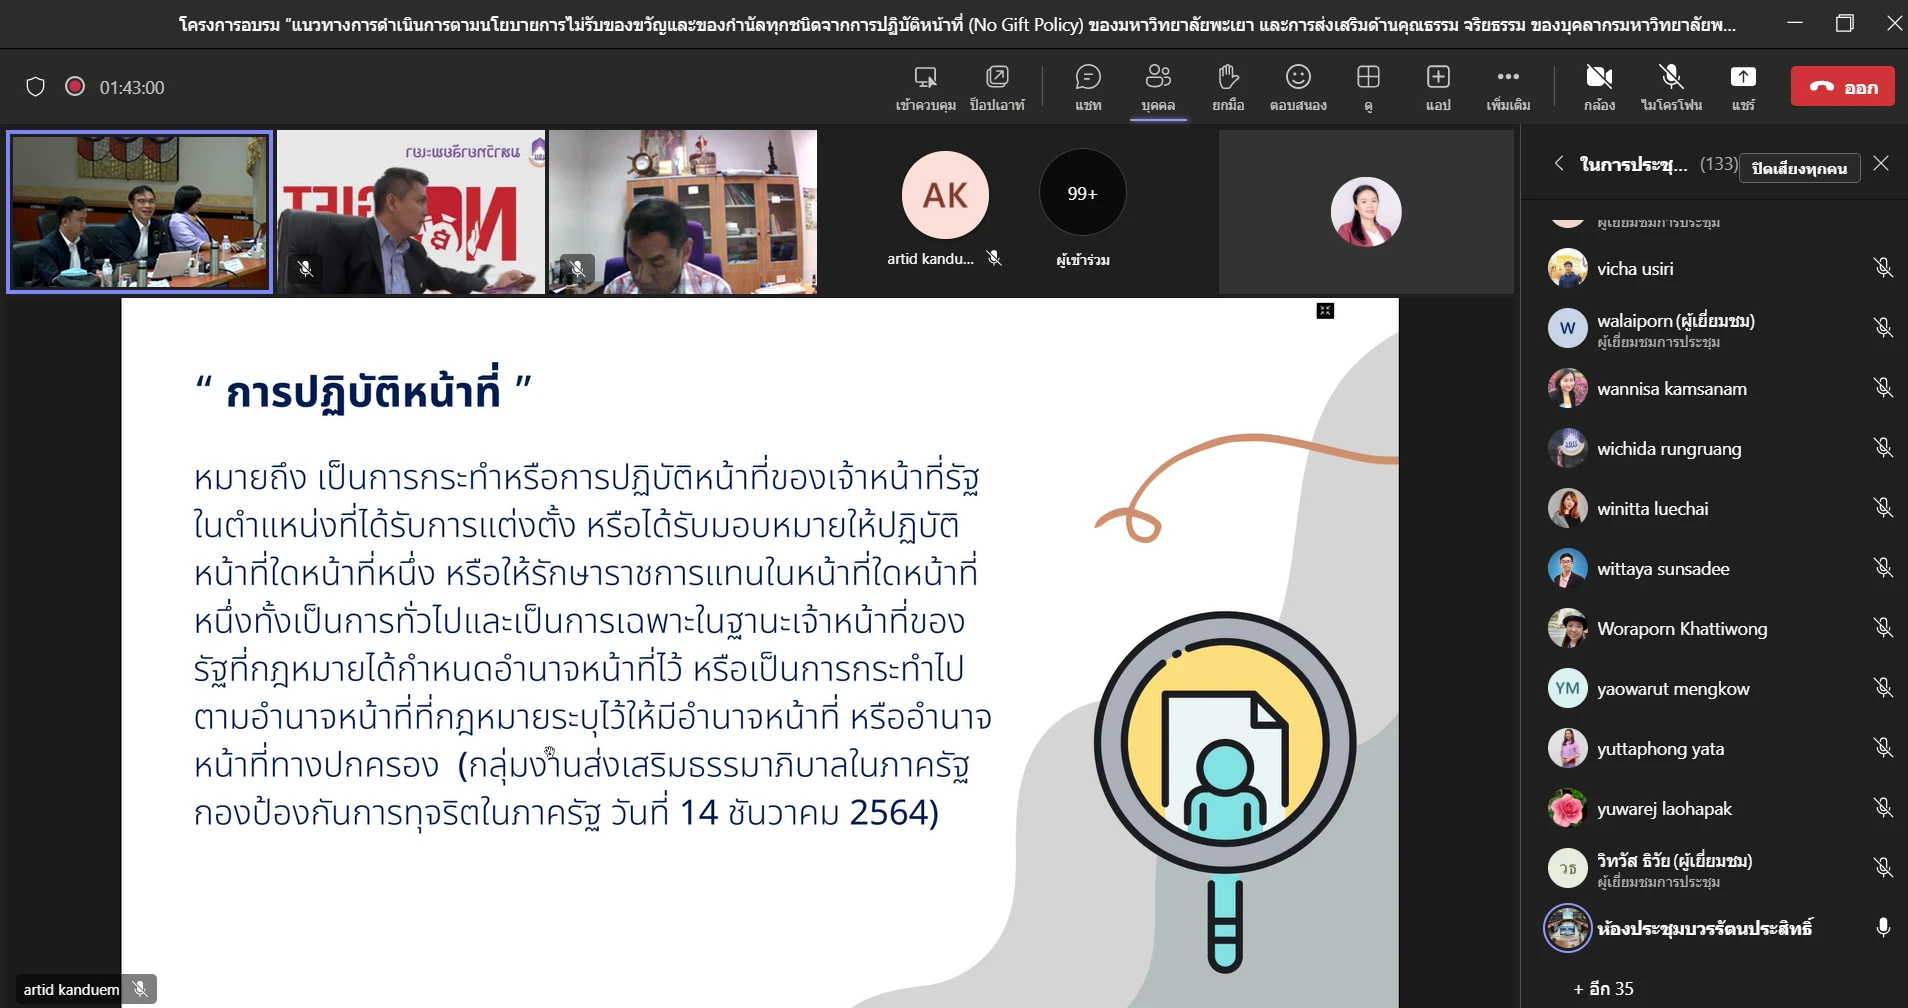
Task: Open the chat (แชท) panel
Action: tap(1088, 87)
